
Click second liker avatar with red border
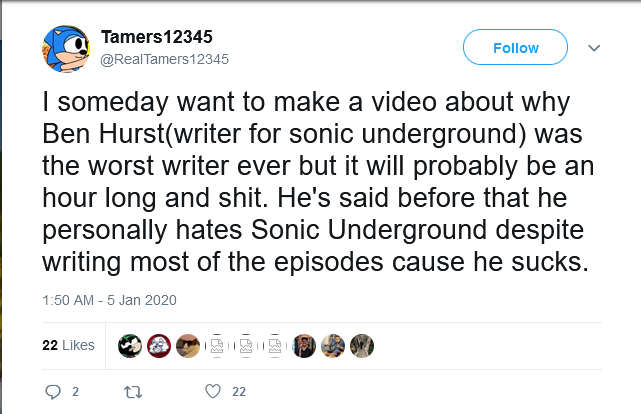[159, 345]
